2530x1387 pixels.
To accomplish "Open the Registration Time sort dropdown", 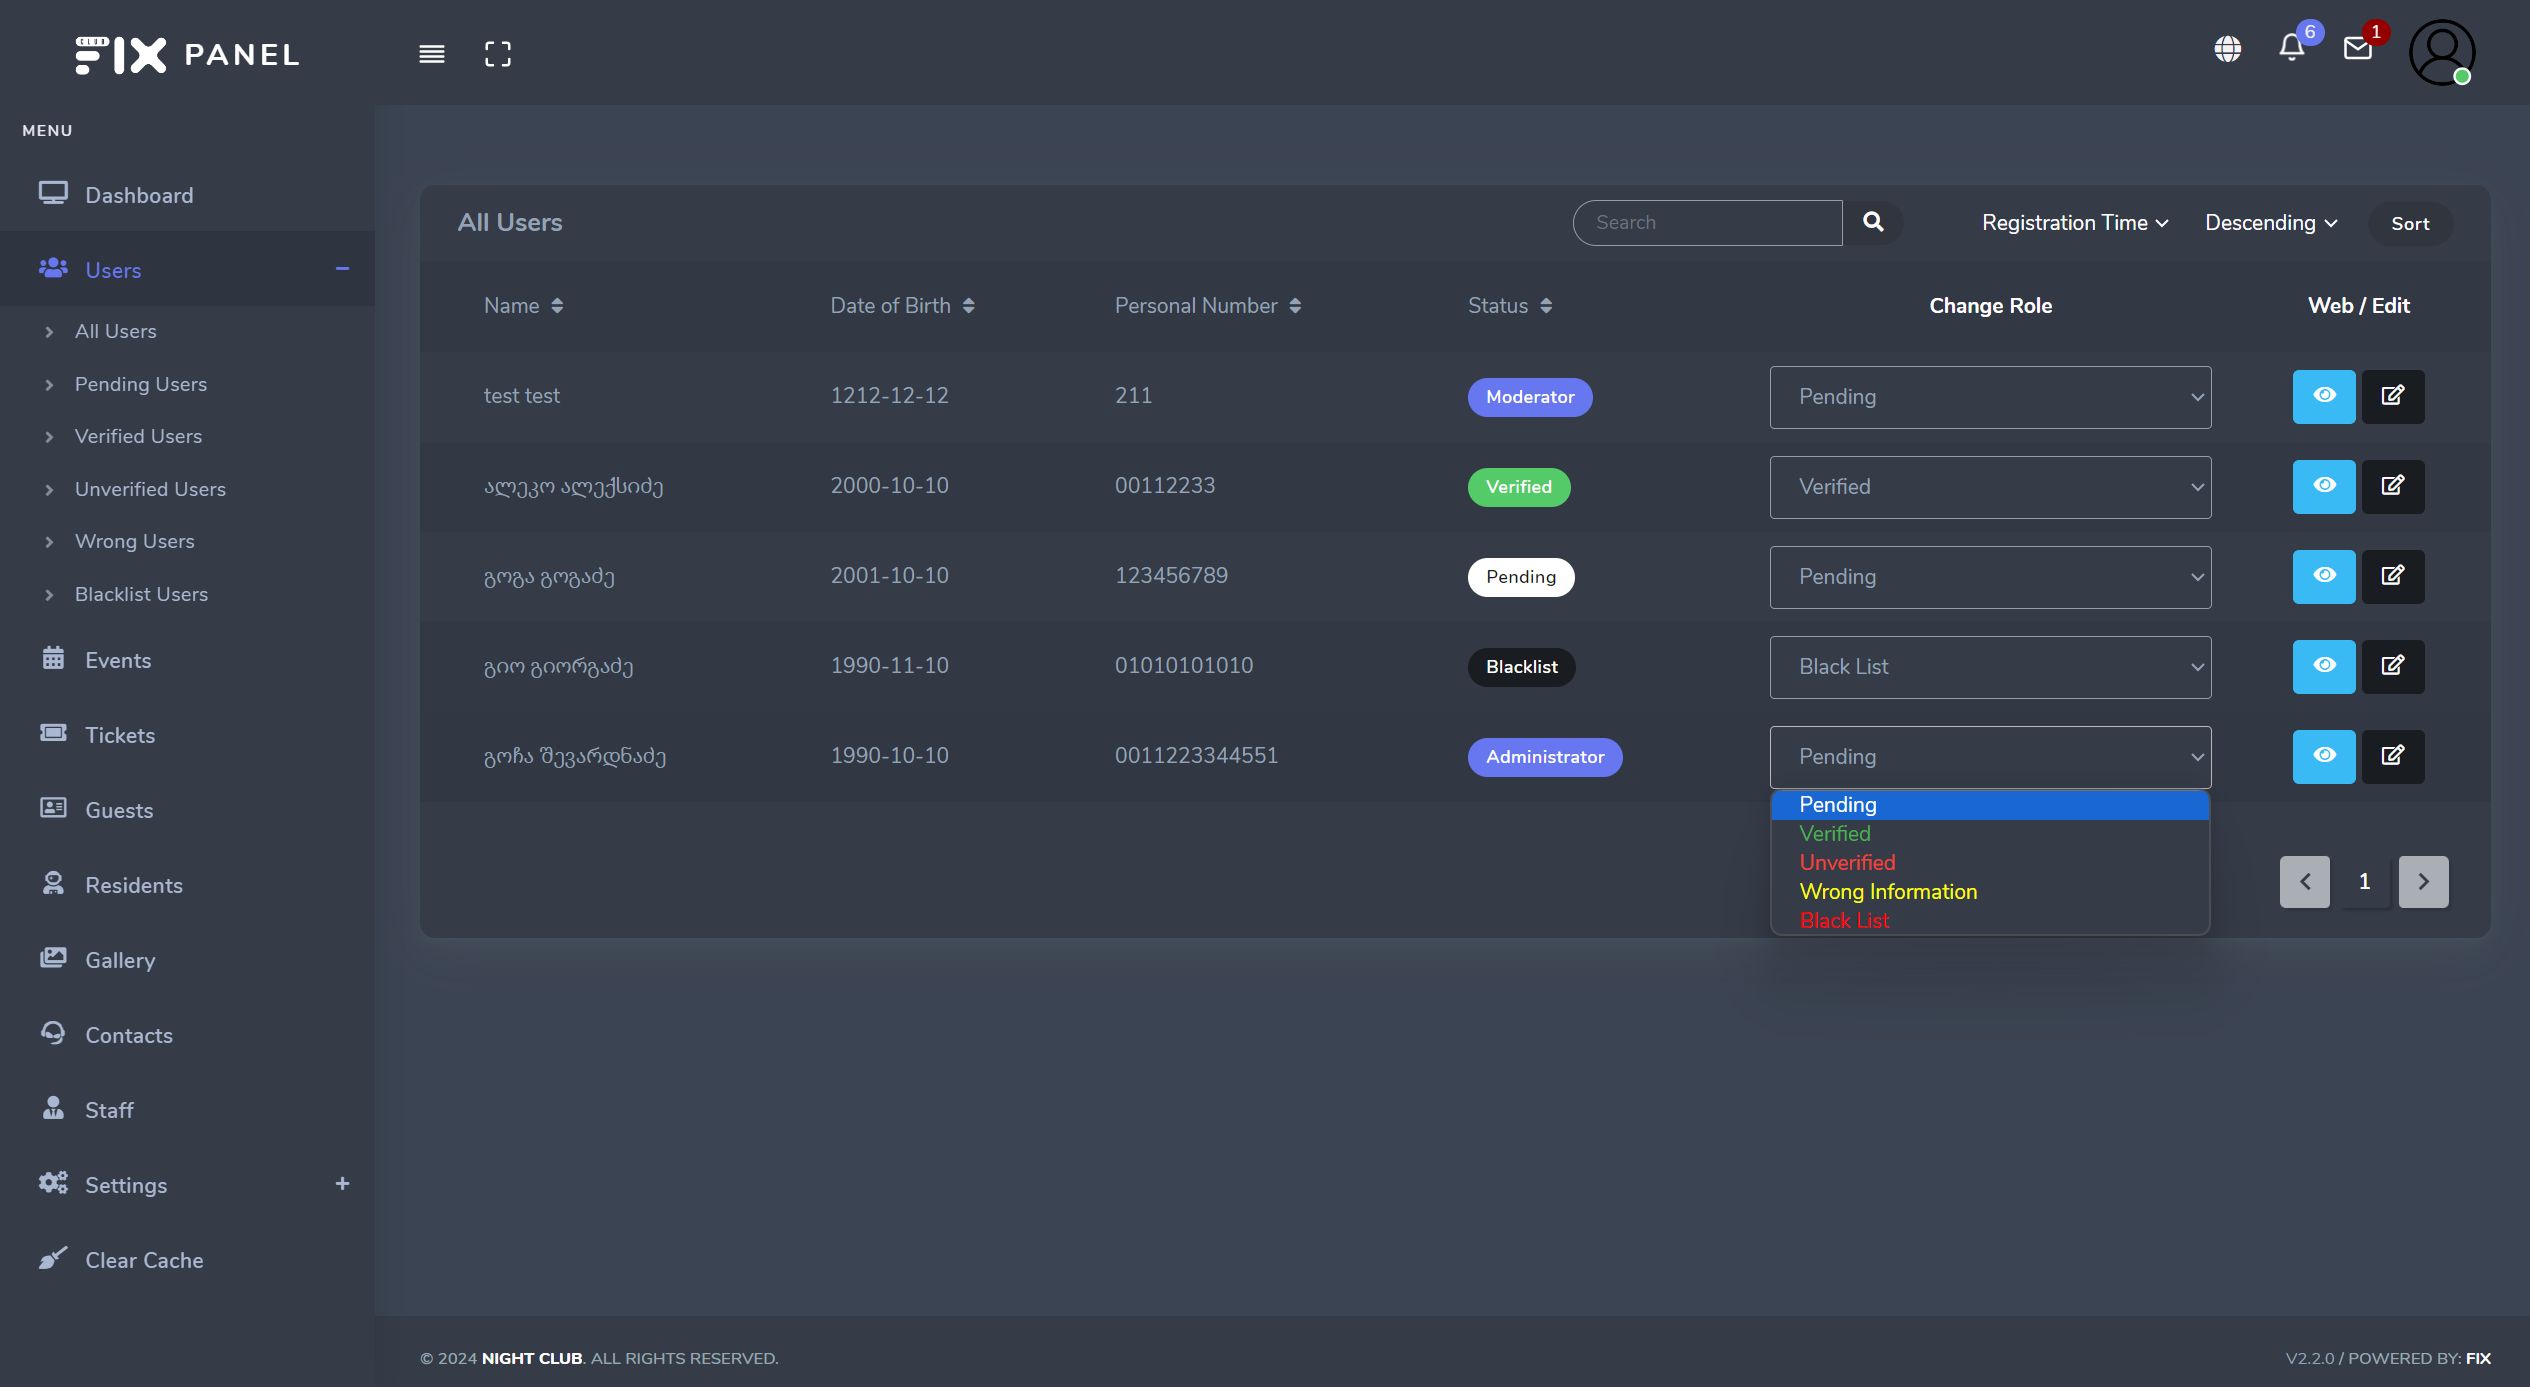I will click(2074, 223).
